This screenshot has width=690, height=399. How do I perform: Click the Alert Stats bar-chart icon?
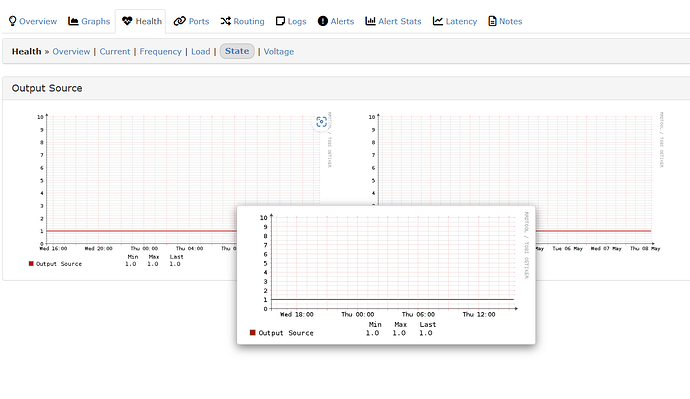click(371, 21)
